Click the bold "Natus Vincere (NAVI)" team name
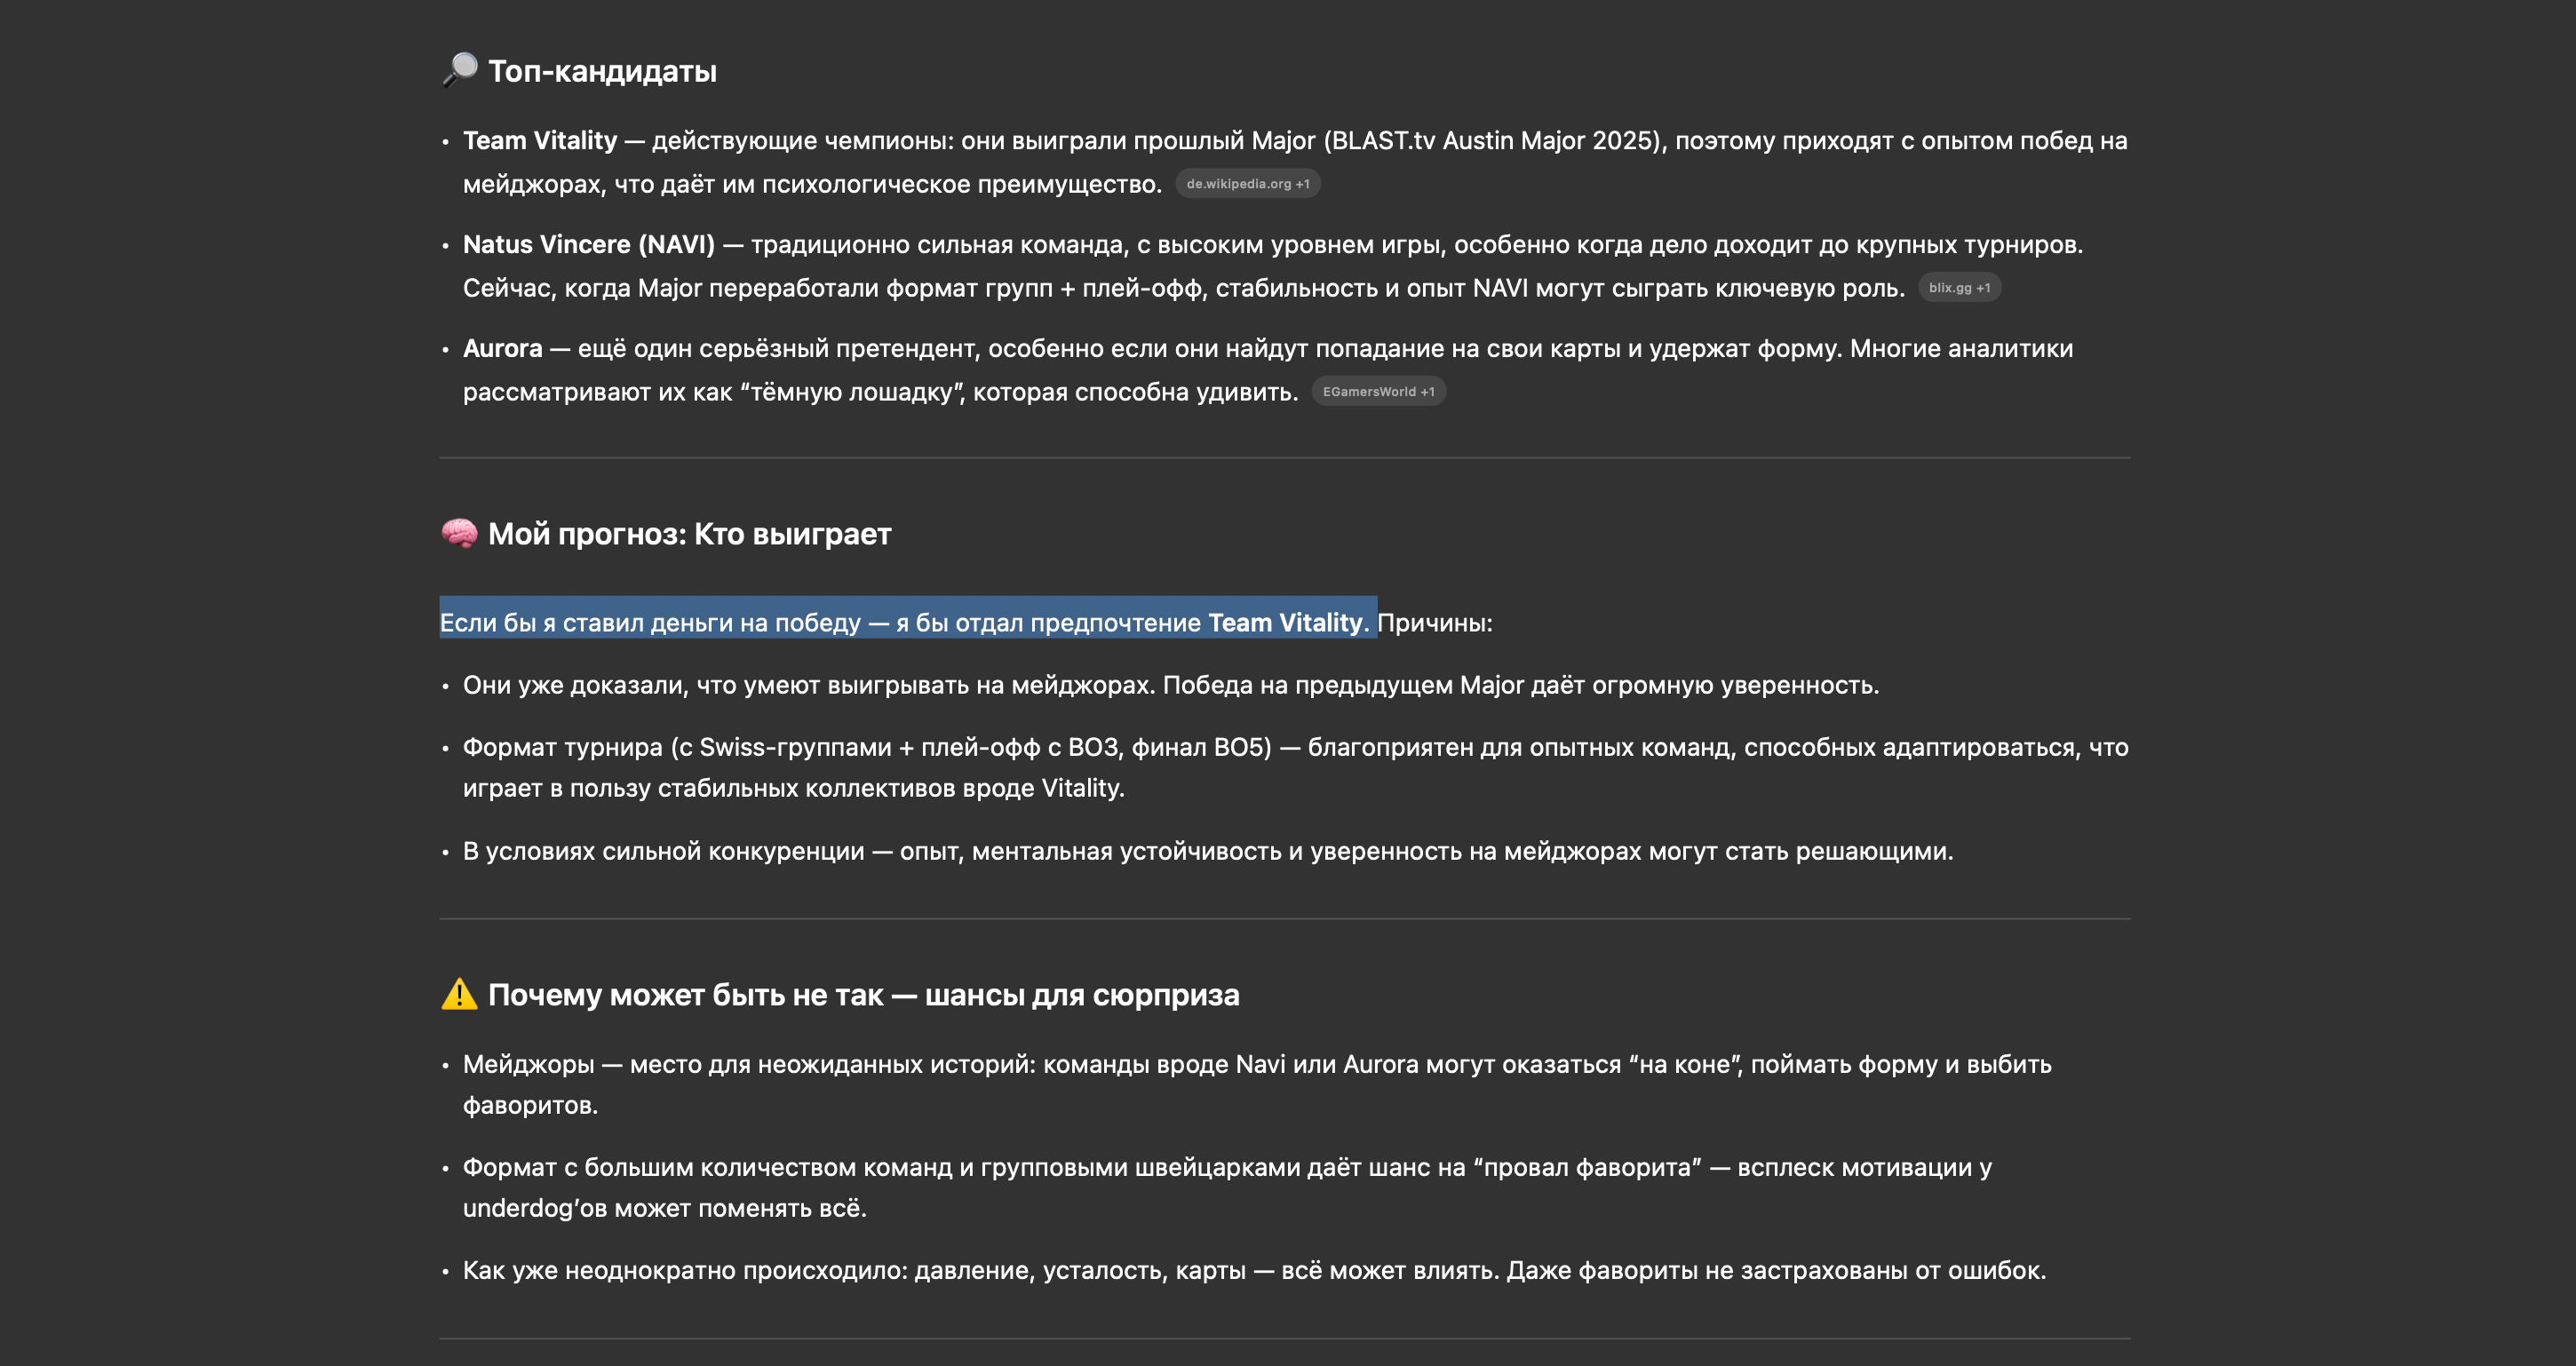The height and width of the screenshot is (1366, 2576). [x=588, y=245]
